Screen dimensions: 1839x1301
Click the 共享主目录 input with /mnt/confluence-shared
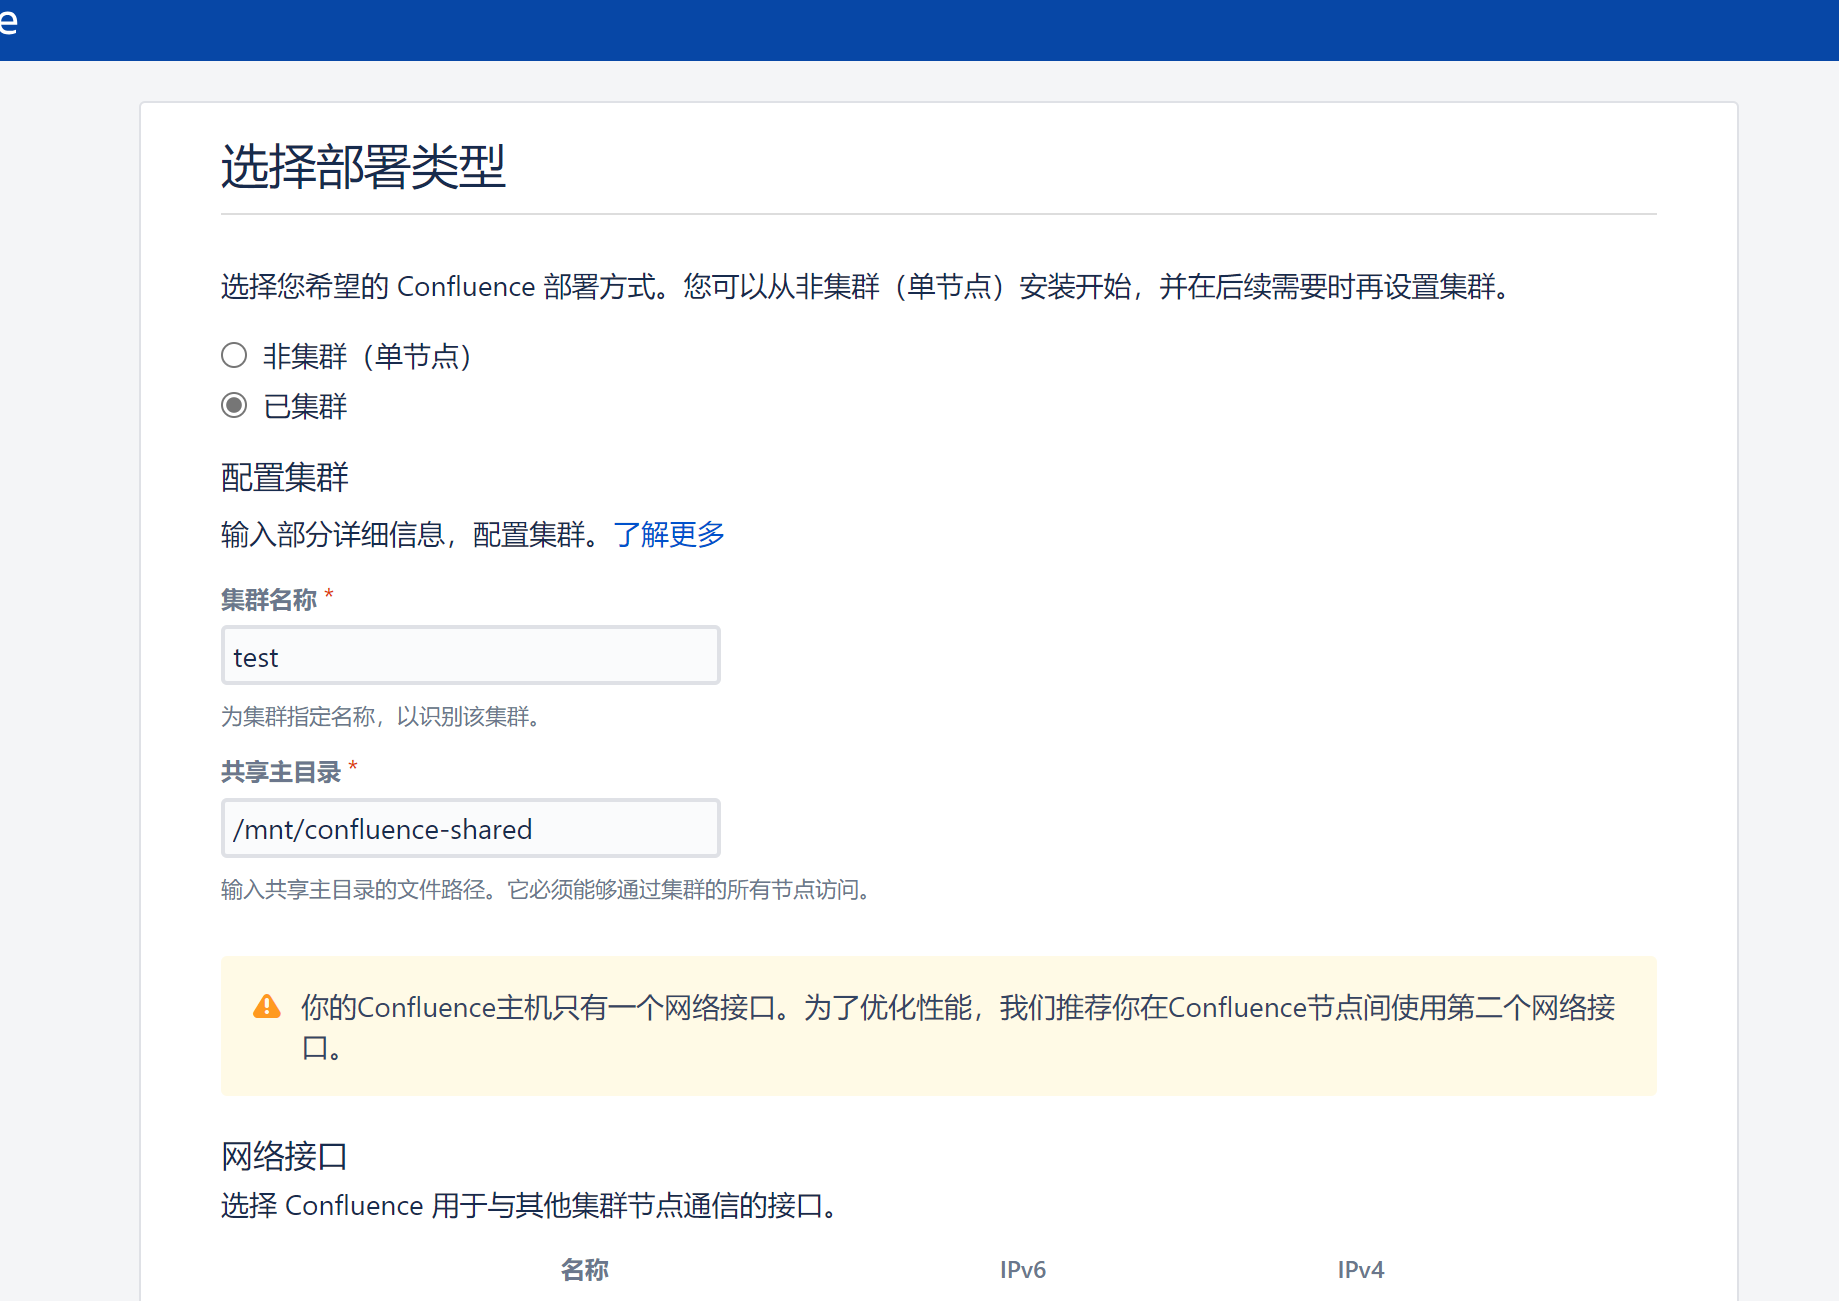pos(470,828)
